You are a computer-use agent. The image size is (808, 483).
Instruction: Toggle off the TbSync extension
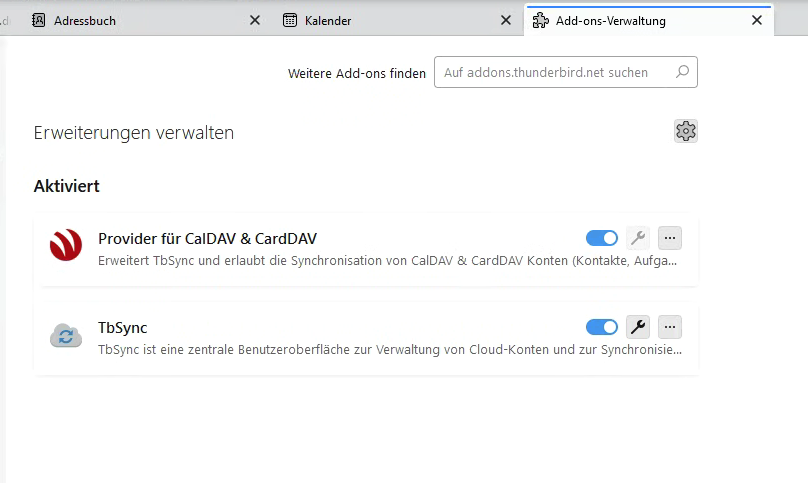pyautogui.click(x=602, y=327)
